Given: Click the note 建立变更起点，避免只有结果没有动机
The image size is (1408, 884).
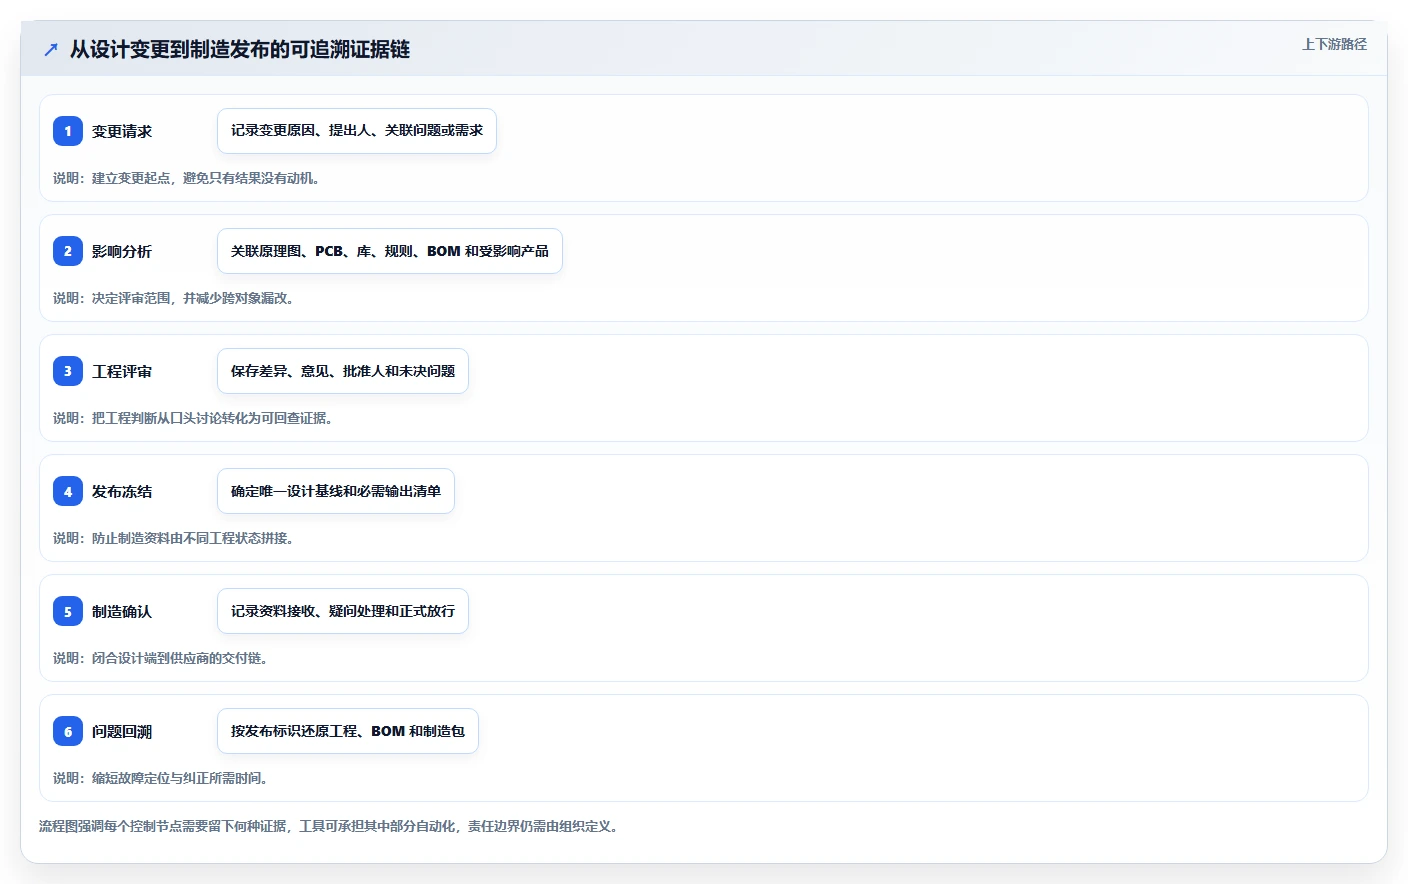Looking at the screenshot, I should (187, 178).
